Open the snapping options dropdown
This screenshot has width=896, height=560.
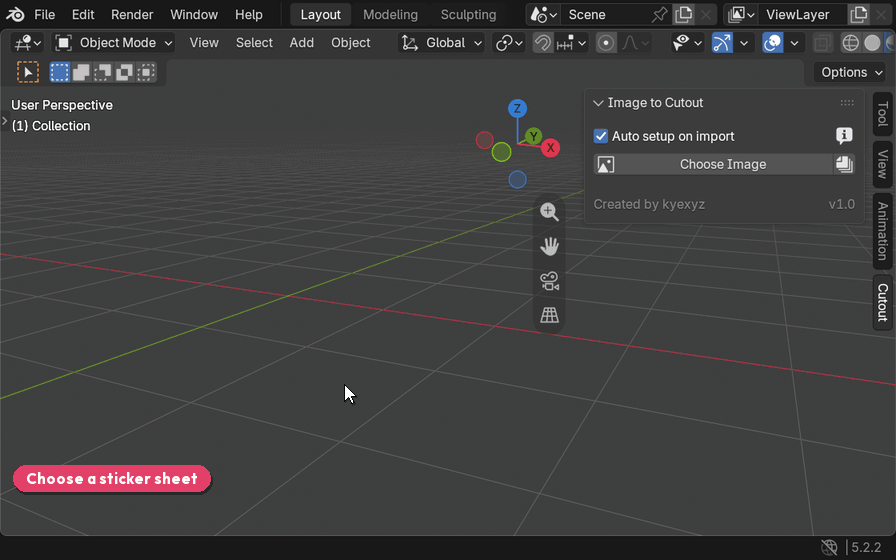click(571, 43)
